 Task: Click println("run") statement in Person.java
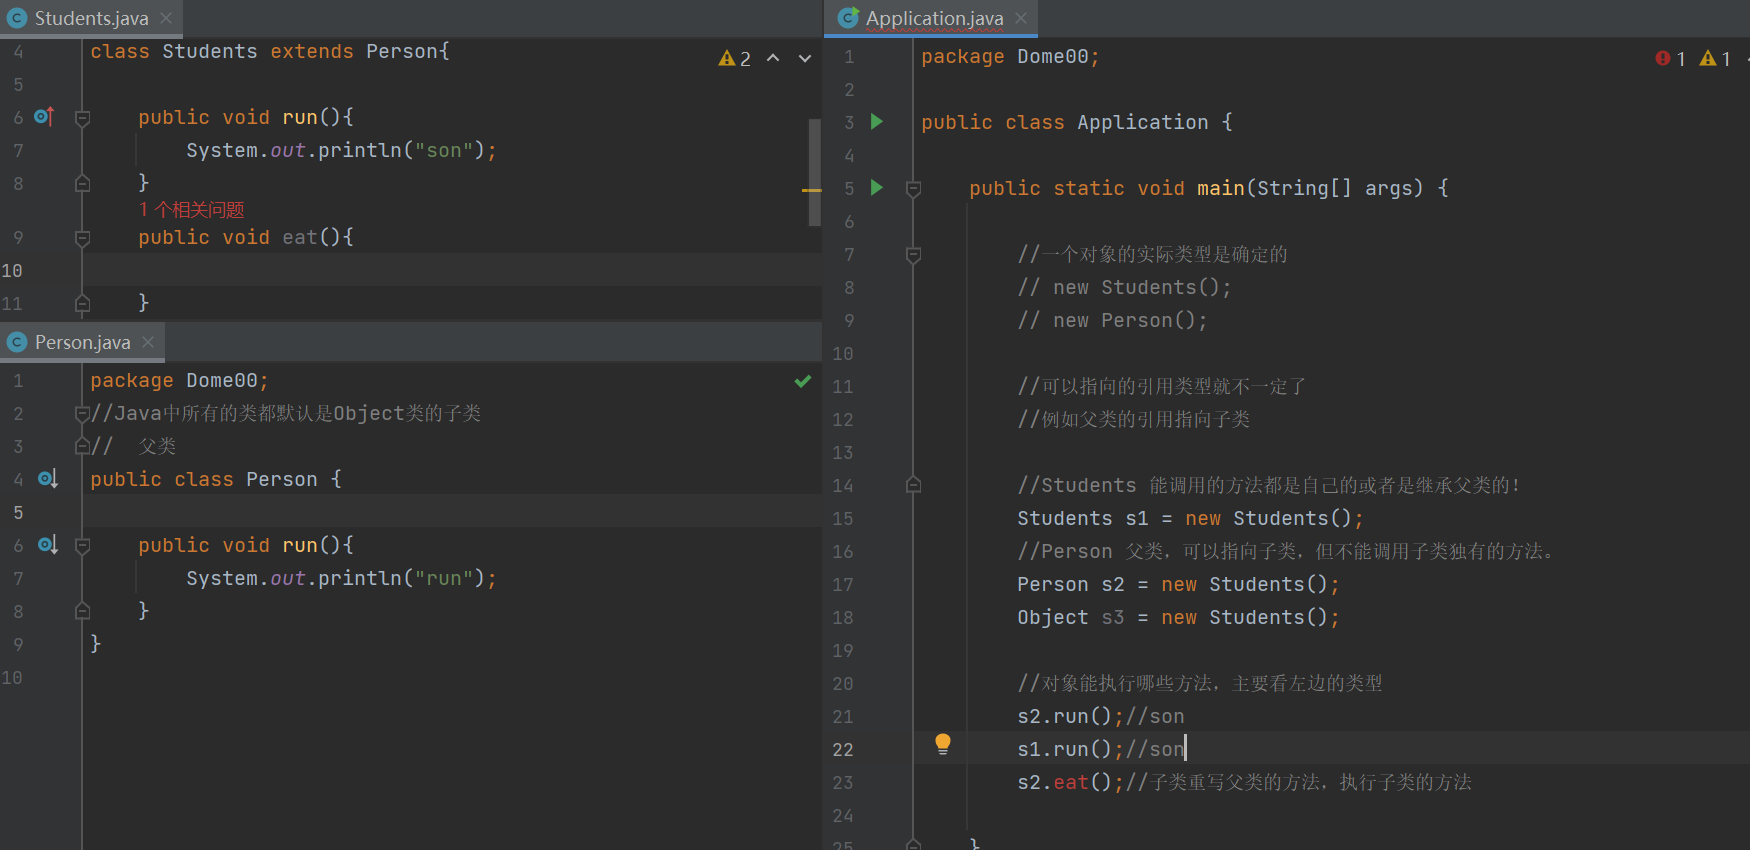click(x=341, y=578)
